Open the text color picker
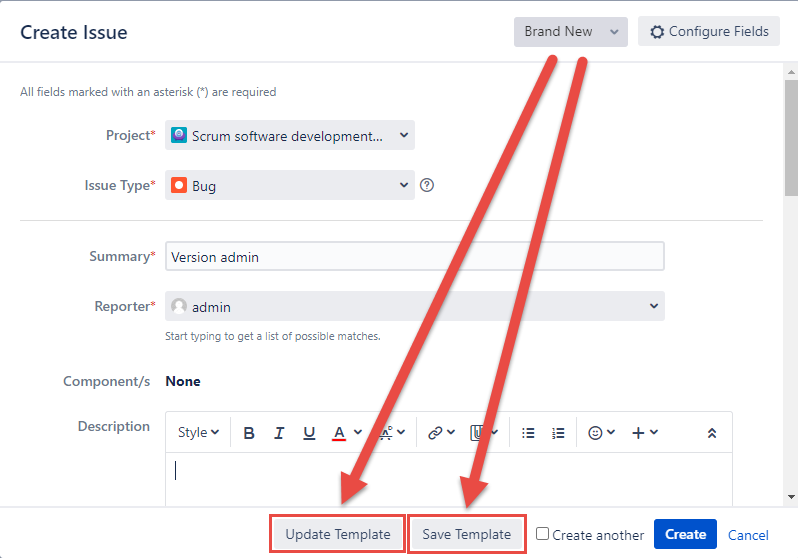Viewport: 798px width, 558px height. [345, 433]
